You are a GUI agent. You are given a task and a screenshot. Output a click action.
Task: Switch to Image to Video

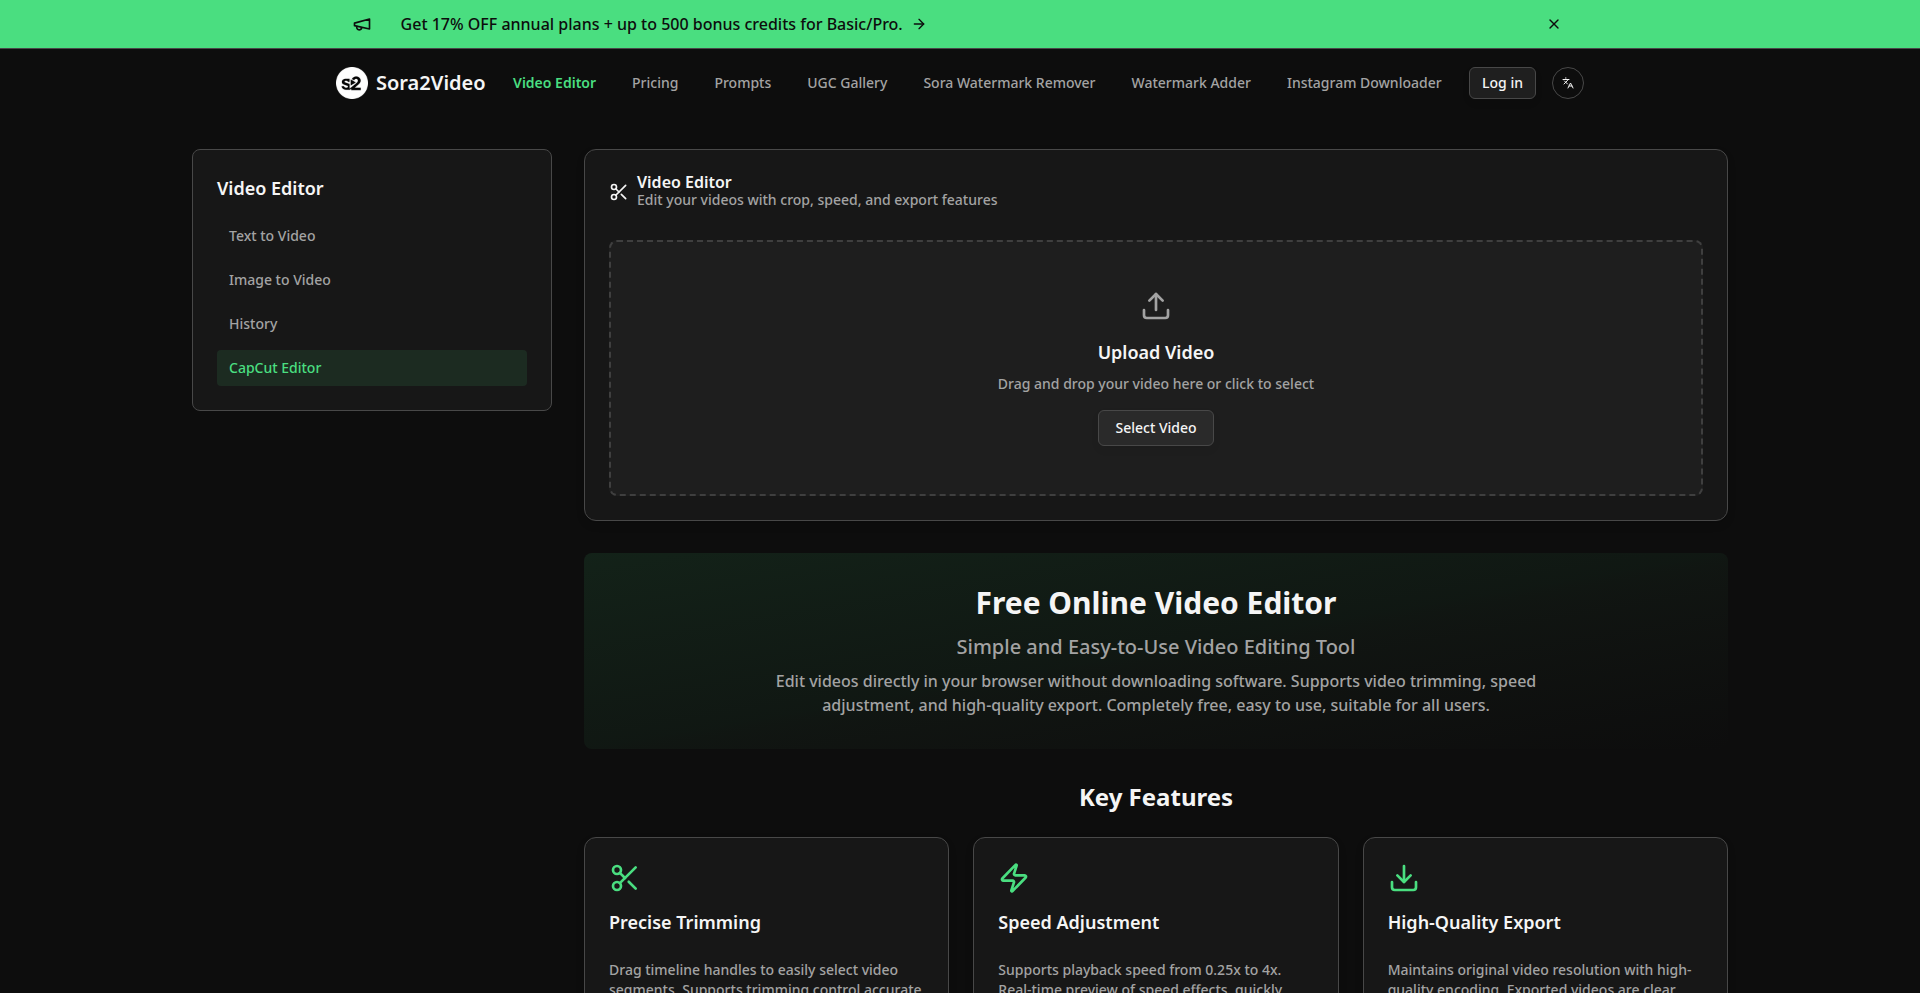tap(279, 279)
